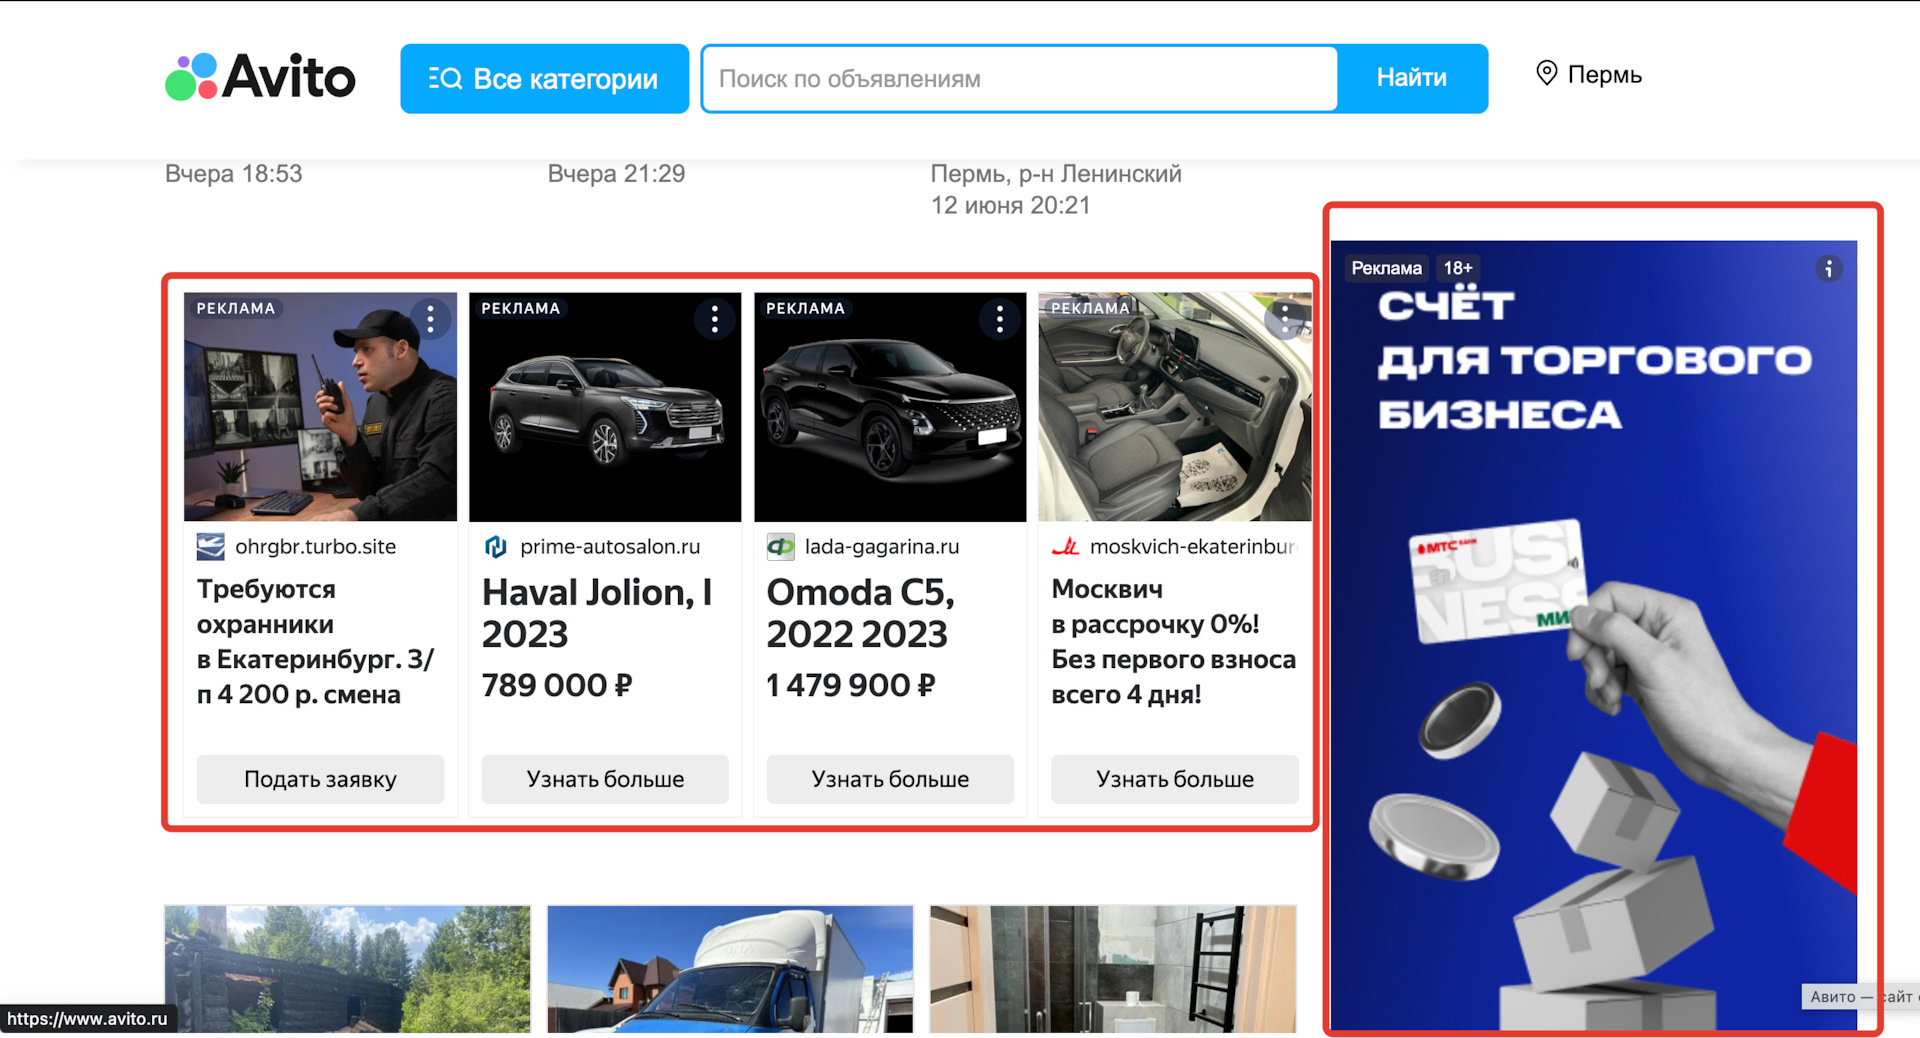Screen dimensions: 1920x1038
Task: Open the three-dot menu on the Москвич ad
Action: [x=1285, y=319]
